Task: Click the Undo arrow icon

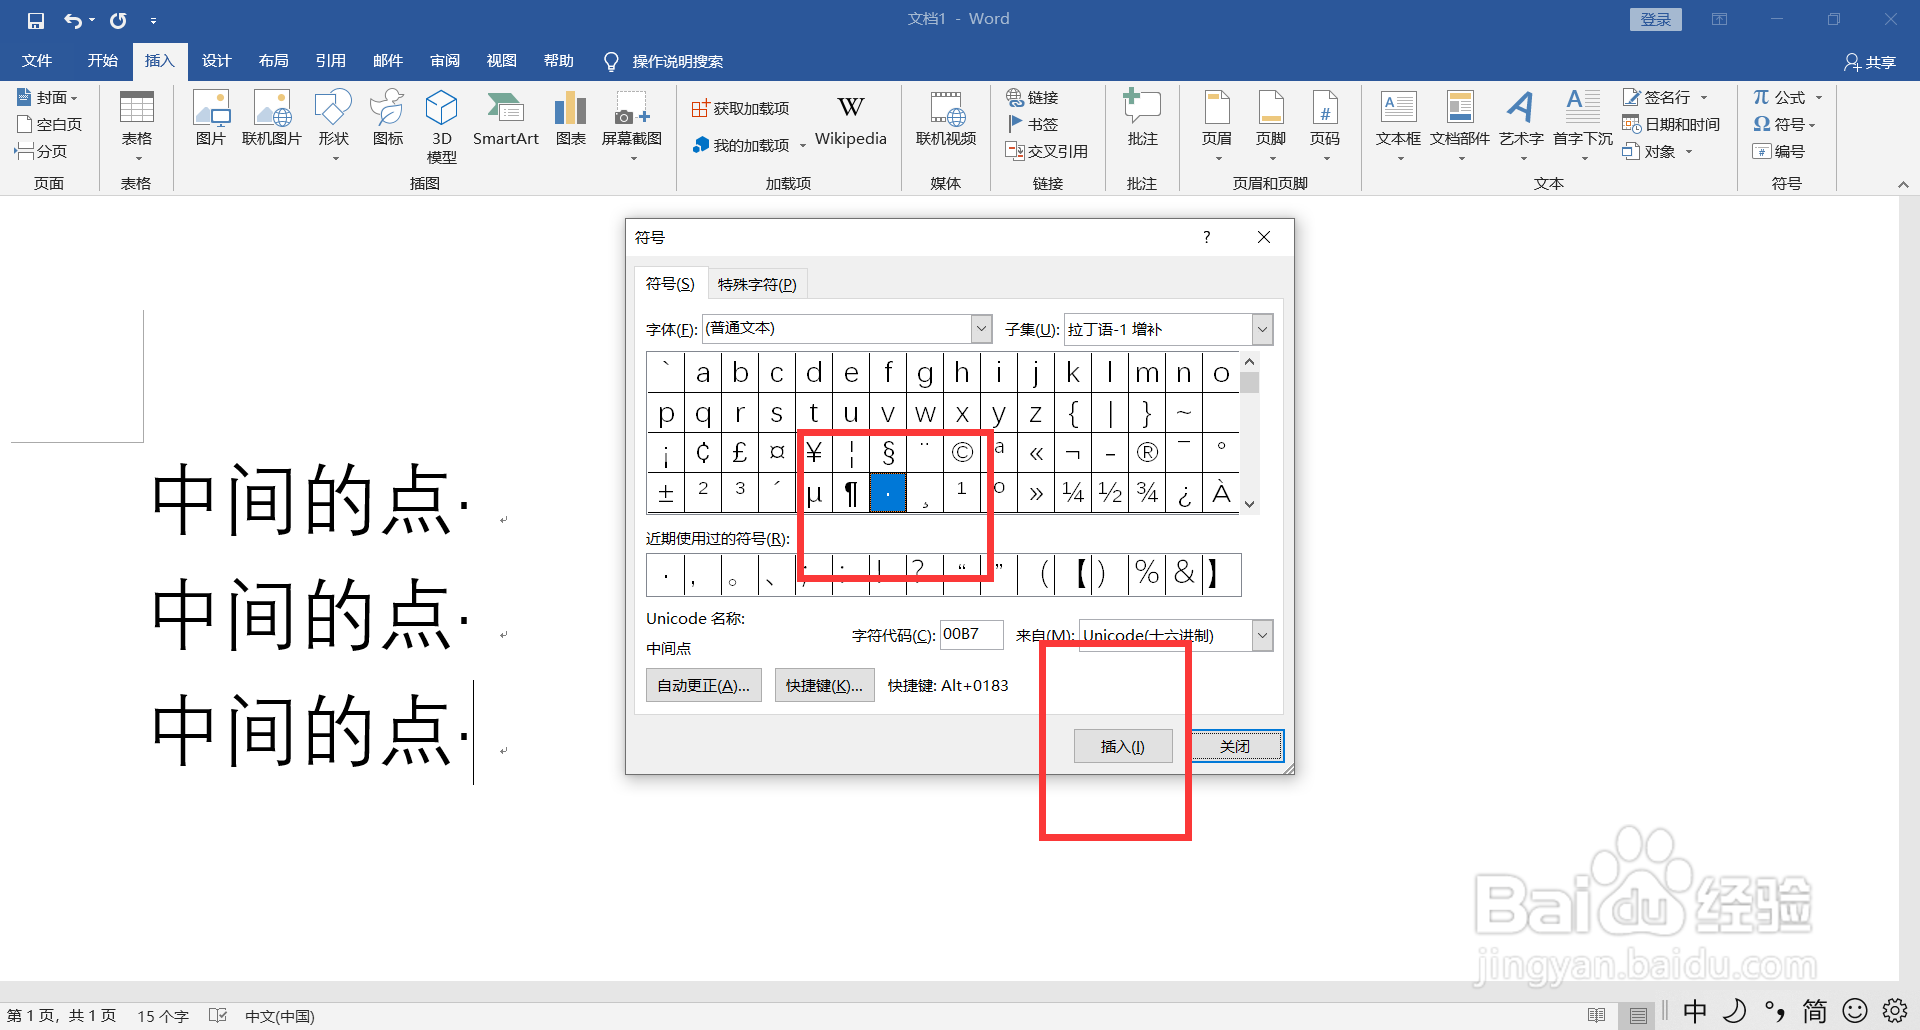Action: click(x=73, y=20)
